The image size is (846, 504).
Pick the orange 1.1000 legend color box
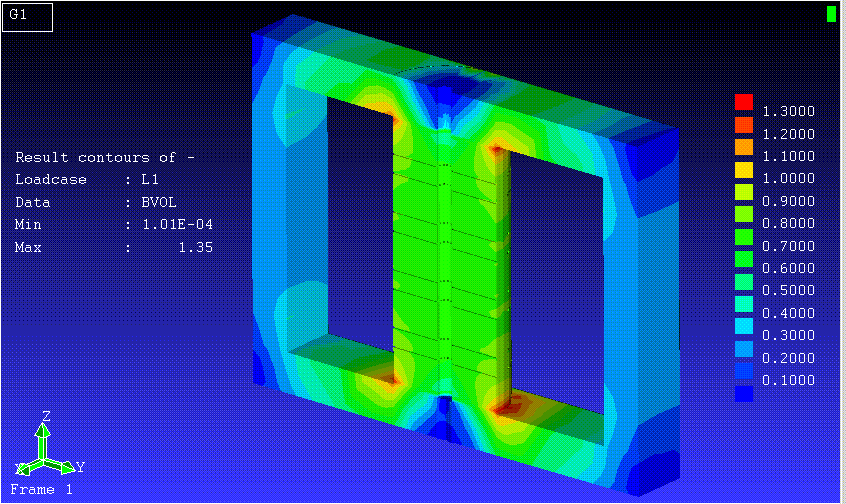click(743, 147)
